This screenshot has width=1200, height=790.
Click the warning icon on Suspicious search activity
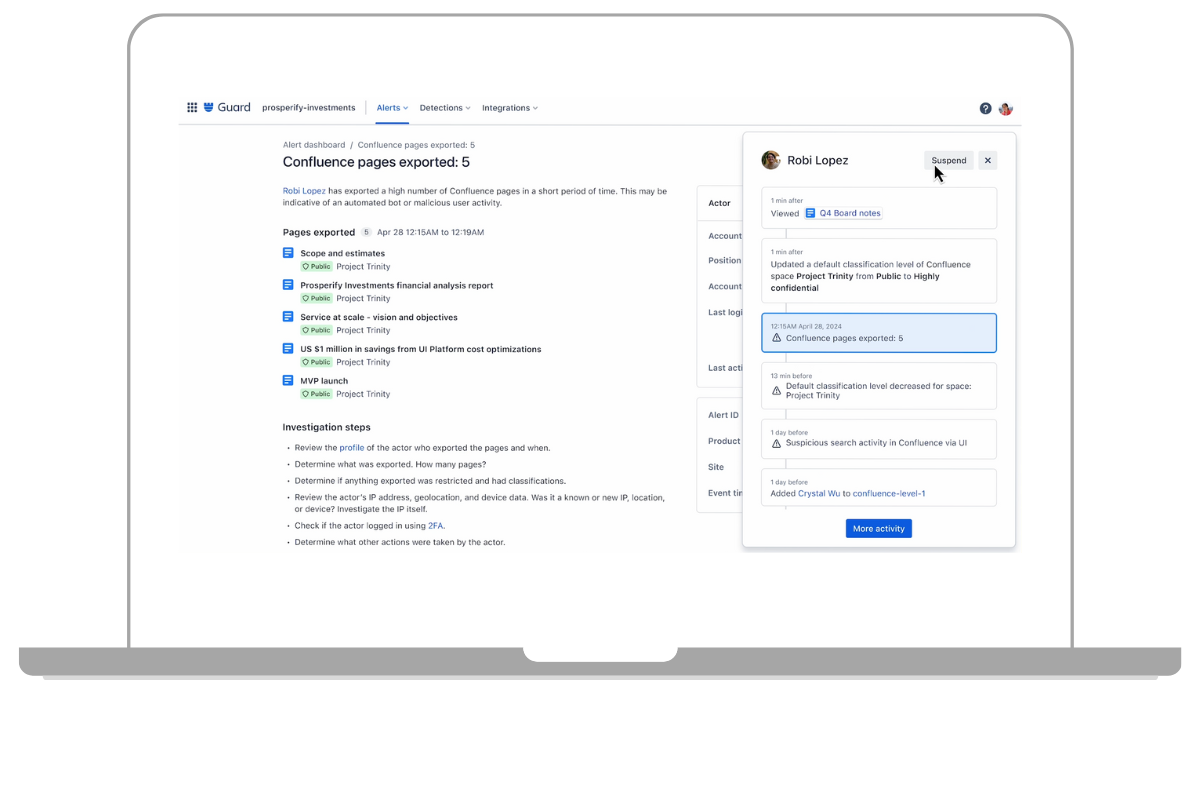(x=777, y=443)
